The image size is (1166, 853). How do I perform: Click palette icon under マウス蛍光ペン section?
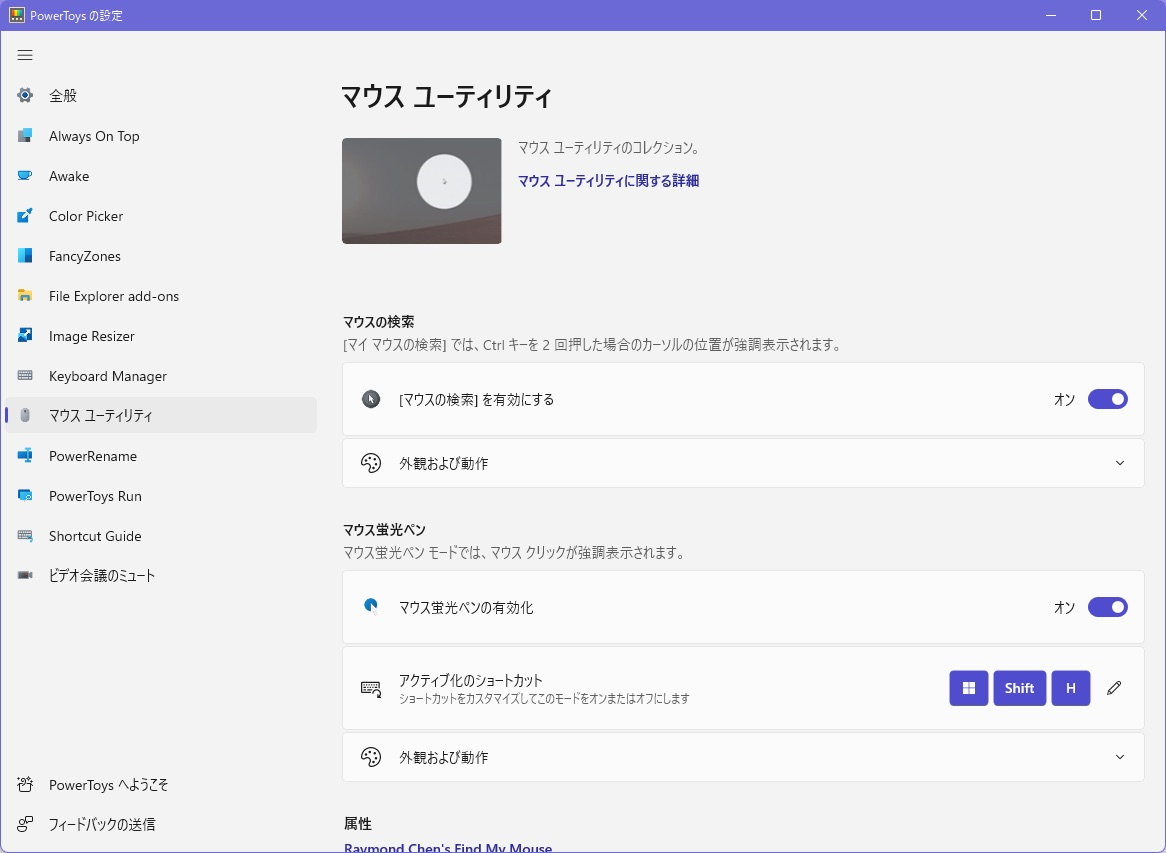[370, 757]
